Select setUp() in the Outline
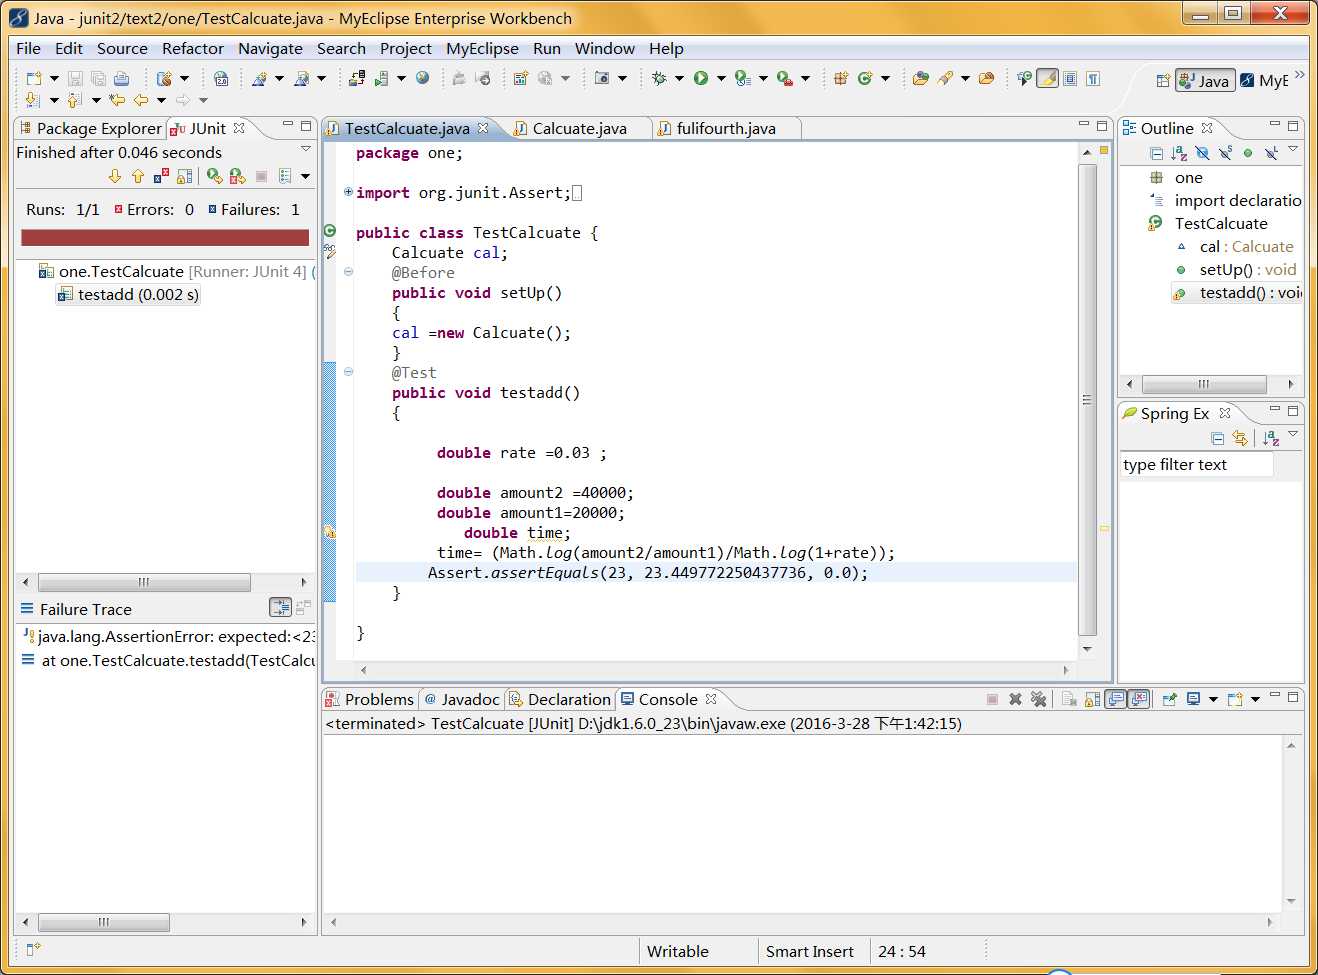Screen dimensions: 1318x975 [x=1235, y=269]
